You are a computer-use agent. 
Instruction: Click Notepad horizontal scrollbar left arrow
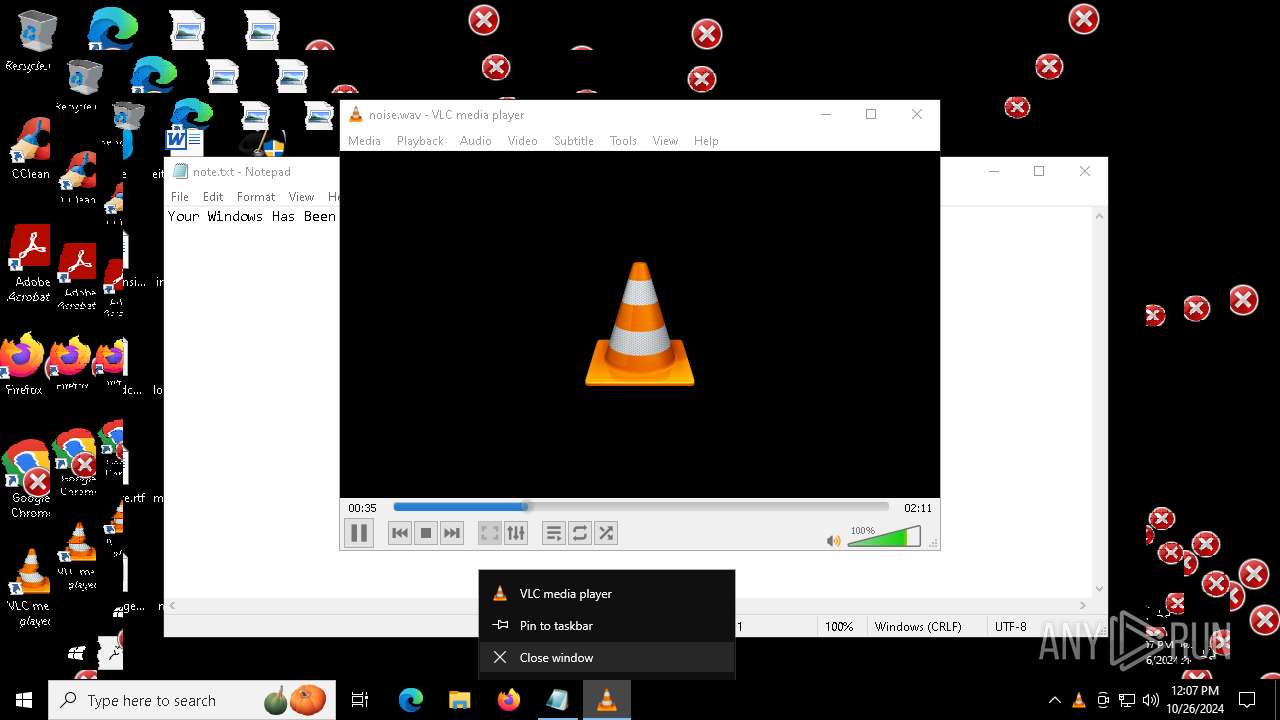pos(173,605)
